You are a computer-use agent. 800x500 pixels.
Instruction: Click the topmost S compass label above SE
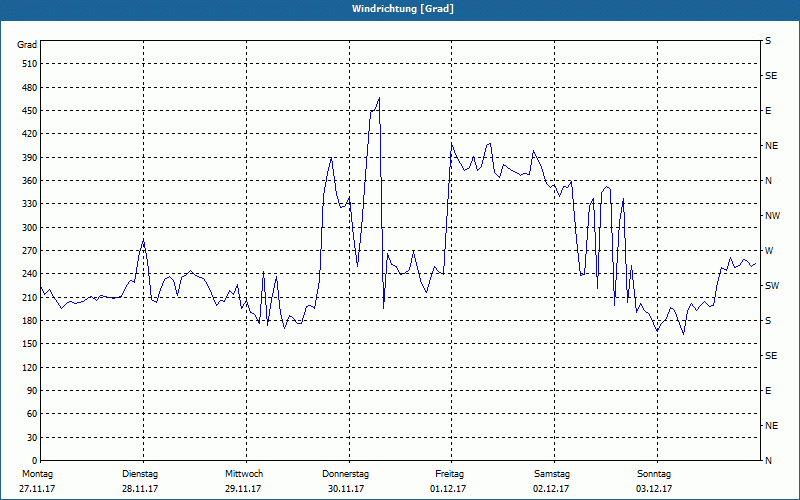coord(768,41)
